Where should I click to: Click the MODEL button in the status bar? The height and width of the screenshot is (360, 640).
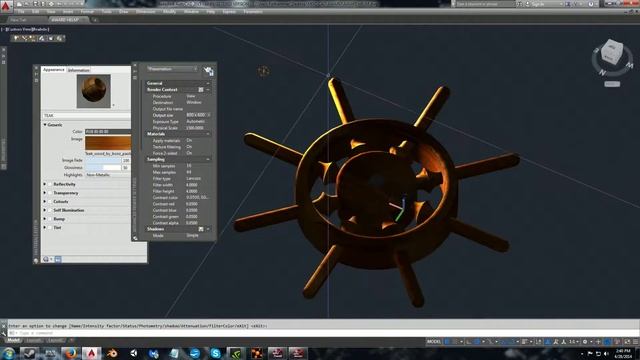(x=434, y=341)
